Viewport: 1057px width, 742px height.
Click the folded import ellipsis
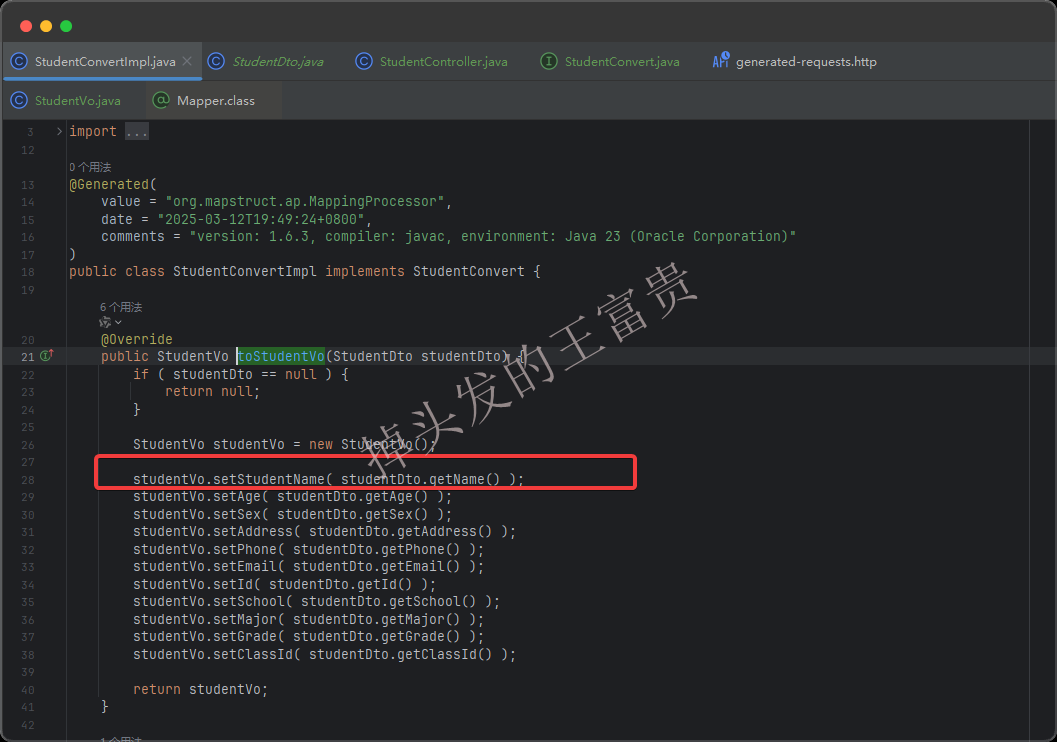tap(137, 132)
